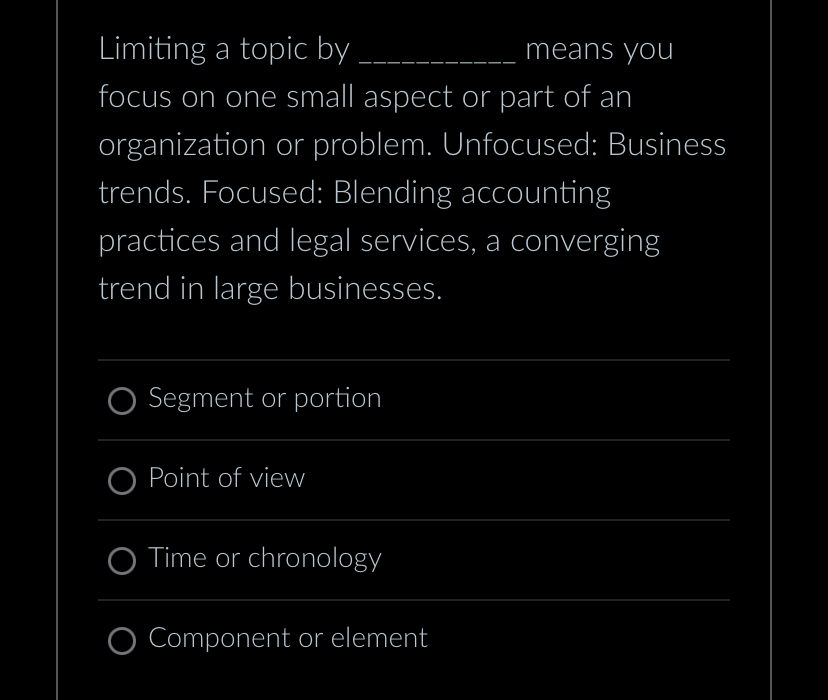The image size is (828, 700).
Task: Select the "Component or element" radio button
Action: (122, 641)
